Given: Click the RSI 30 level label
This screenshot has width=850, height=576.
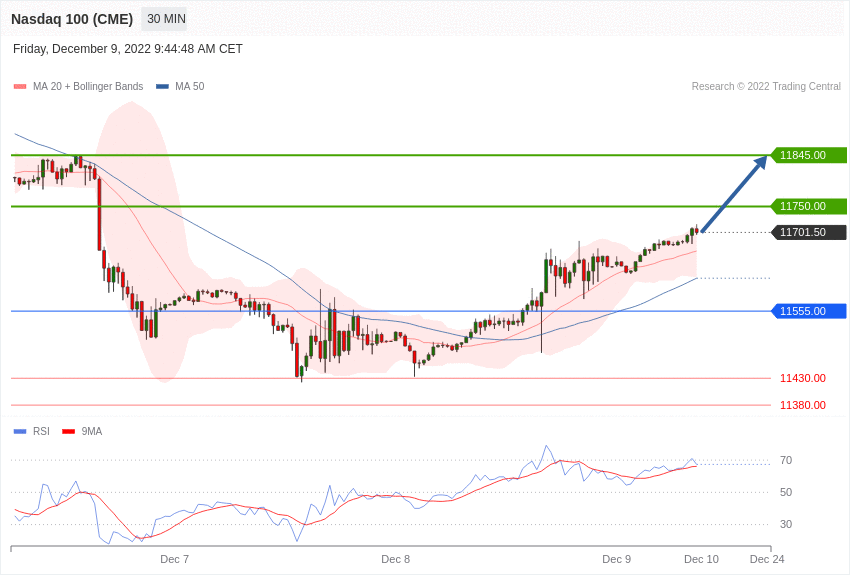Looking at the screenshot, I should pos(786,525).
